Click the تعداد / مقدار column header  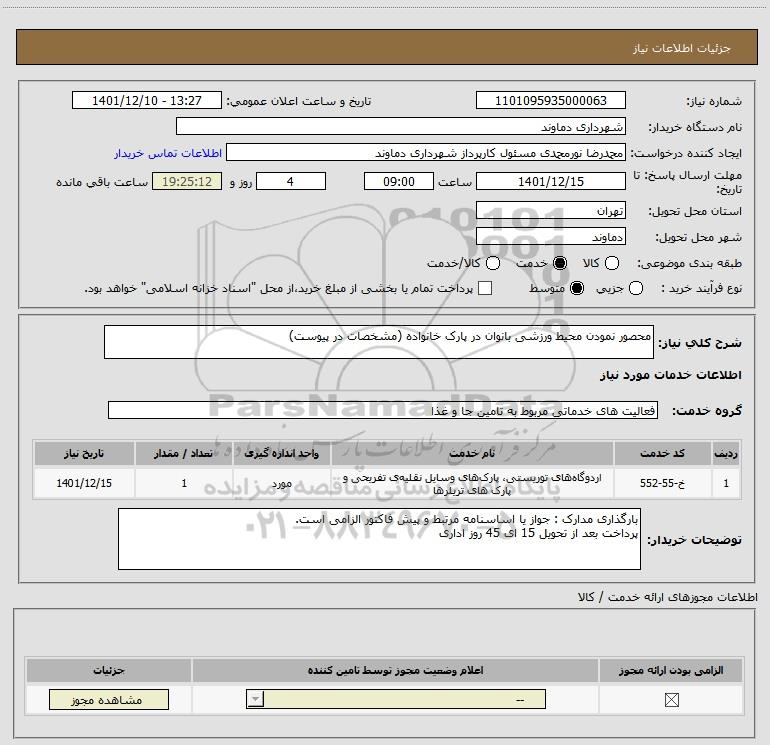(183, 454)
